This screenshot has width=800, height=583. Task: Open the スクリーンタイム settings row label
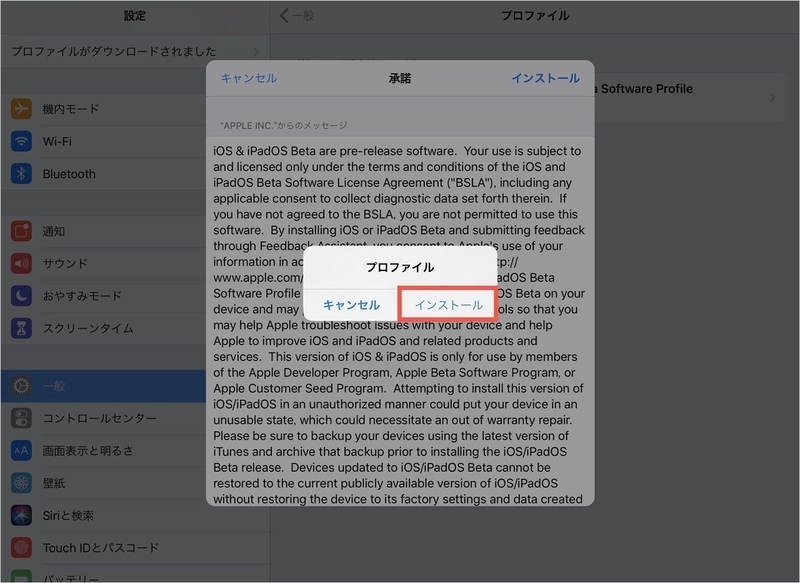pyautogui.click(x=88, y=328)
